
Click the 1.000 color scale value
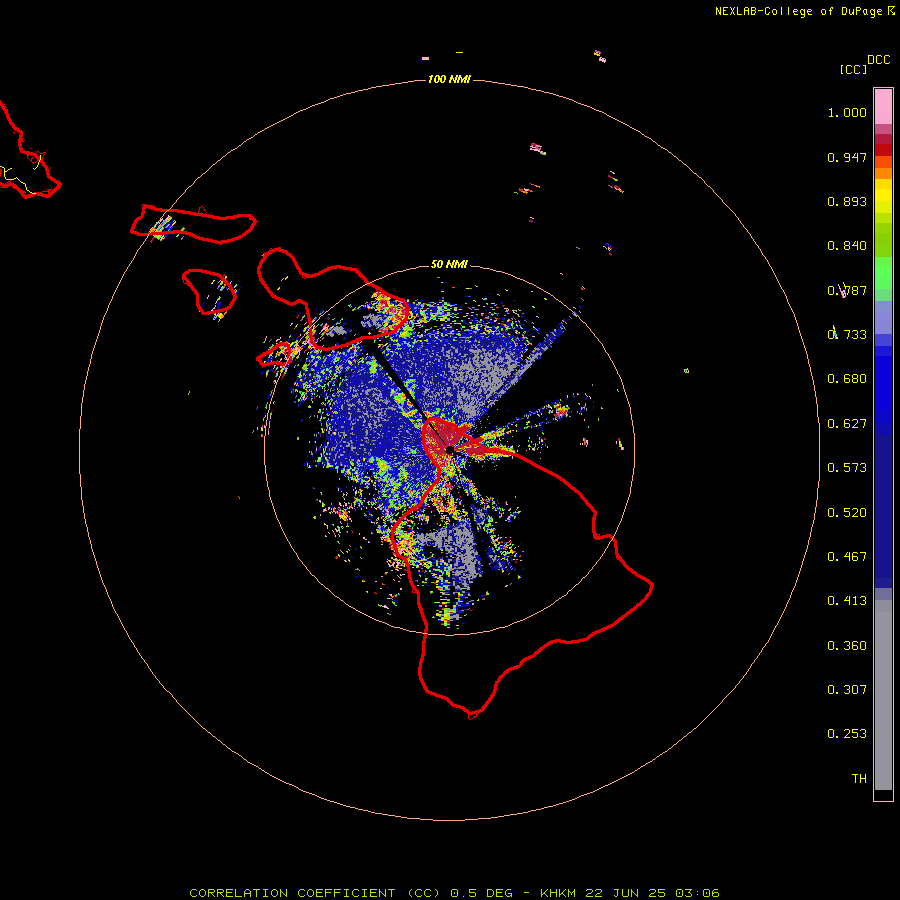(847, 112)
